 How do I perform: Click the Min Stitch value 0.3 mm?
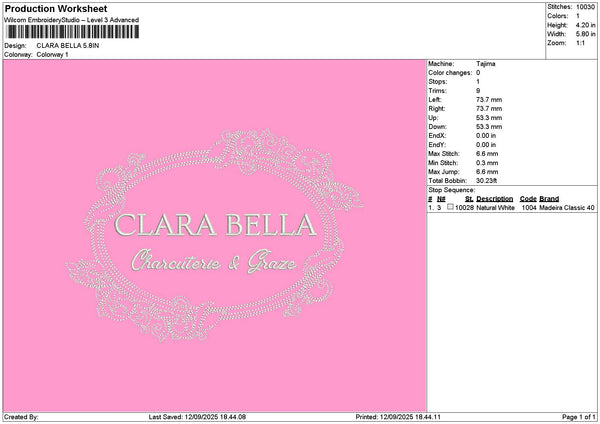(x=487, y=163)
